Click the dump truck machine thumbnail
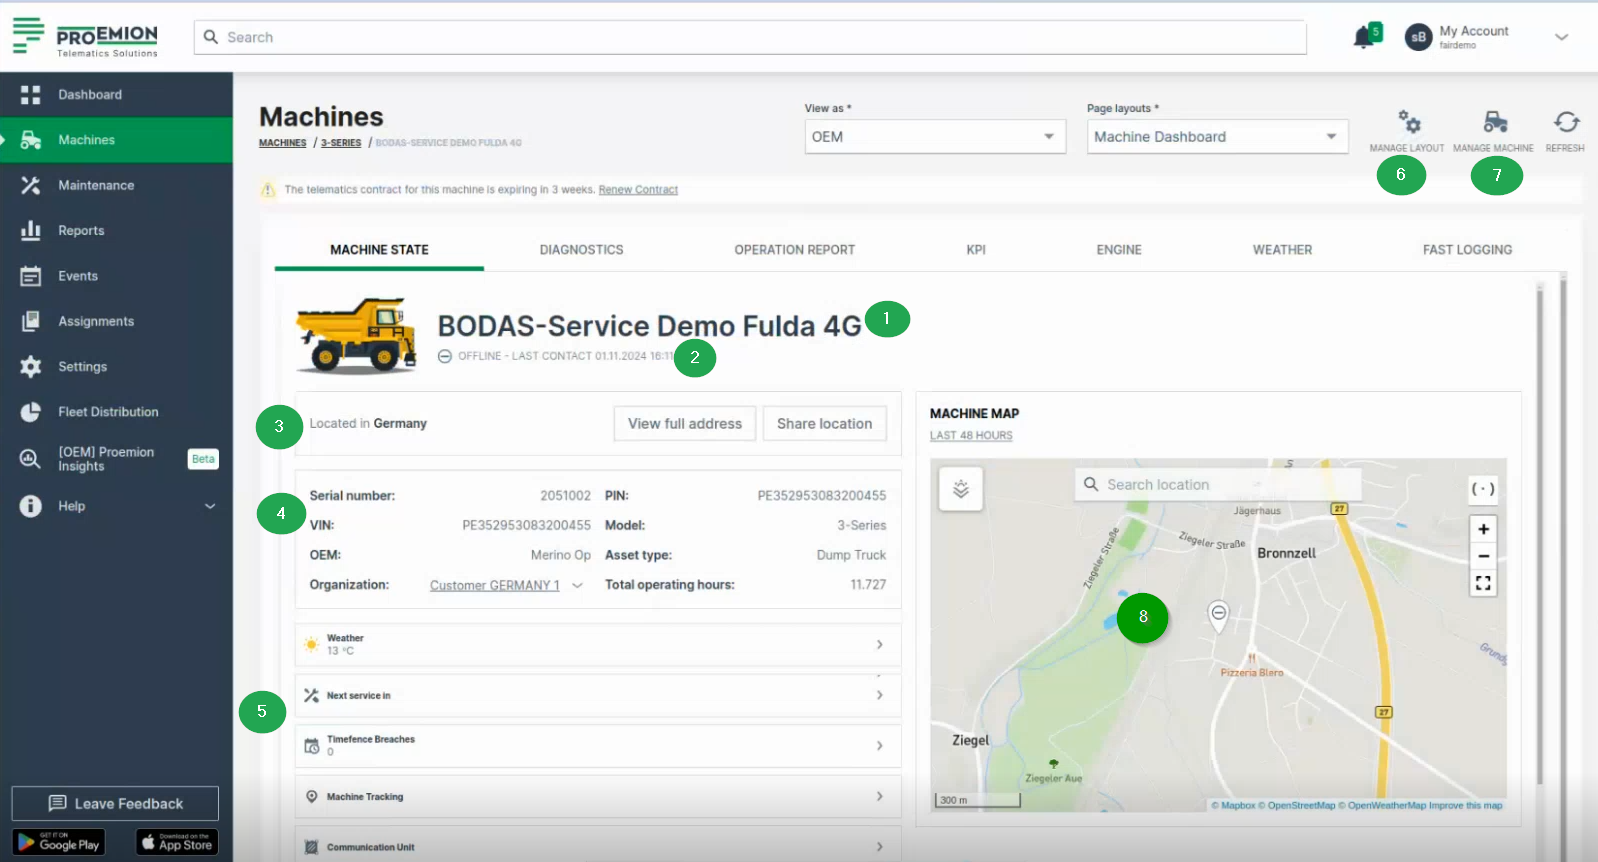 [x=356, y=335]
